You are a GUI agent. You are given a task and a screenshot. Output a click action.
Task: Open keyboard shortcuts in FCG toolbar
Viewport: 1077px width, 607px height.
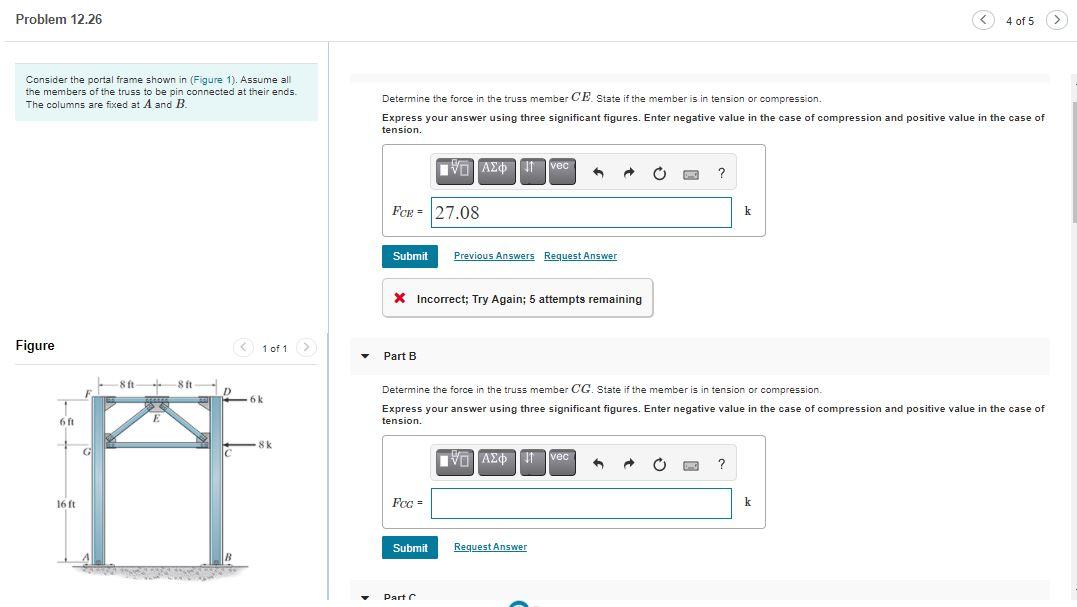(x=691, y=466)
